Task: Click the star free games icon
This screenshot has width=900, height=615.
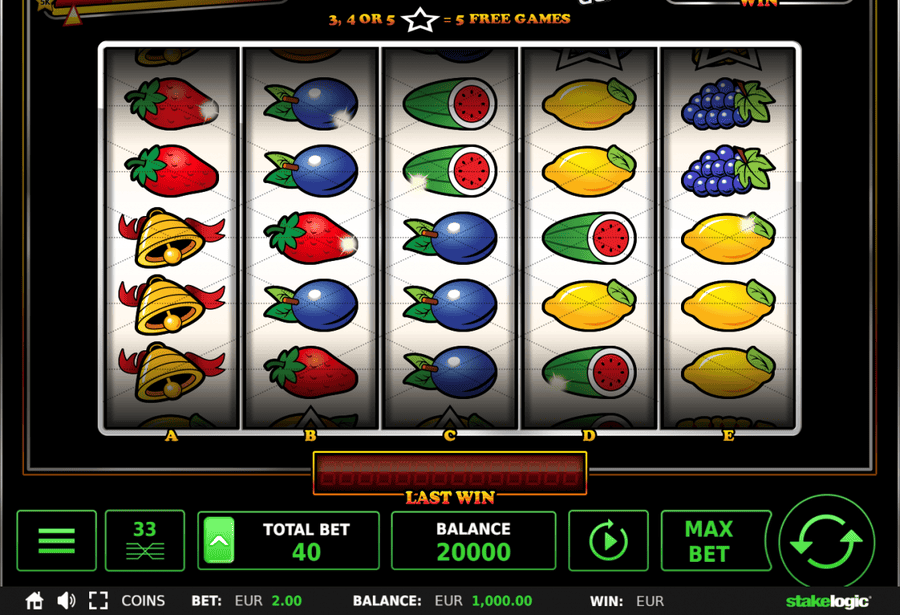Action: (420, 20)
